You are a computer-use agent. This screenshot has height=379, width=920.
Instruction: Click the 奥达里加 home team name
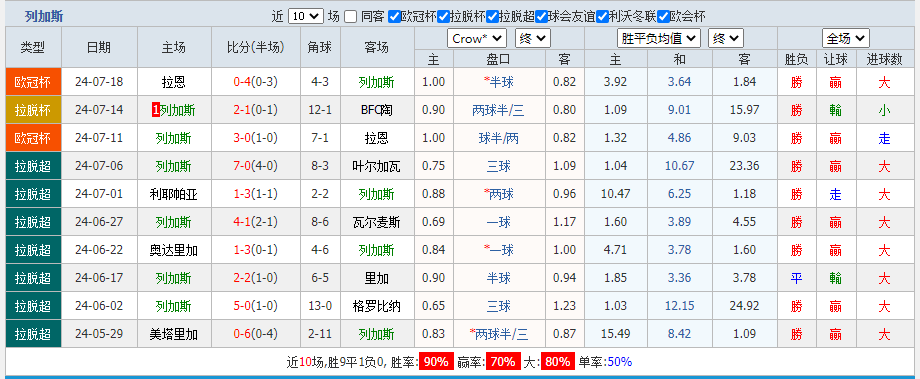[174, 251]
